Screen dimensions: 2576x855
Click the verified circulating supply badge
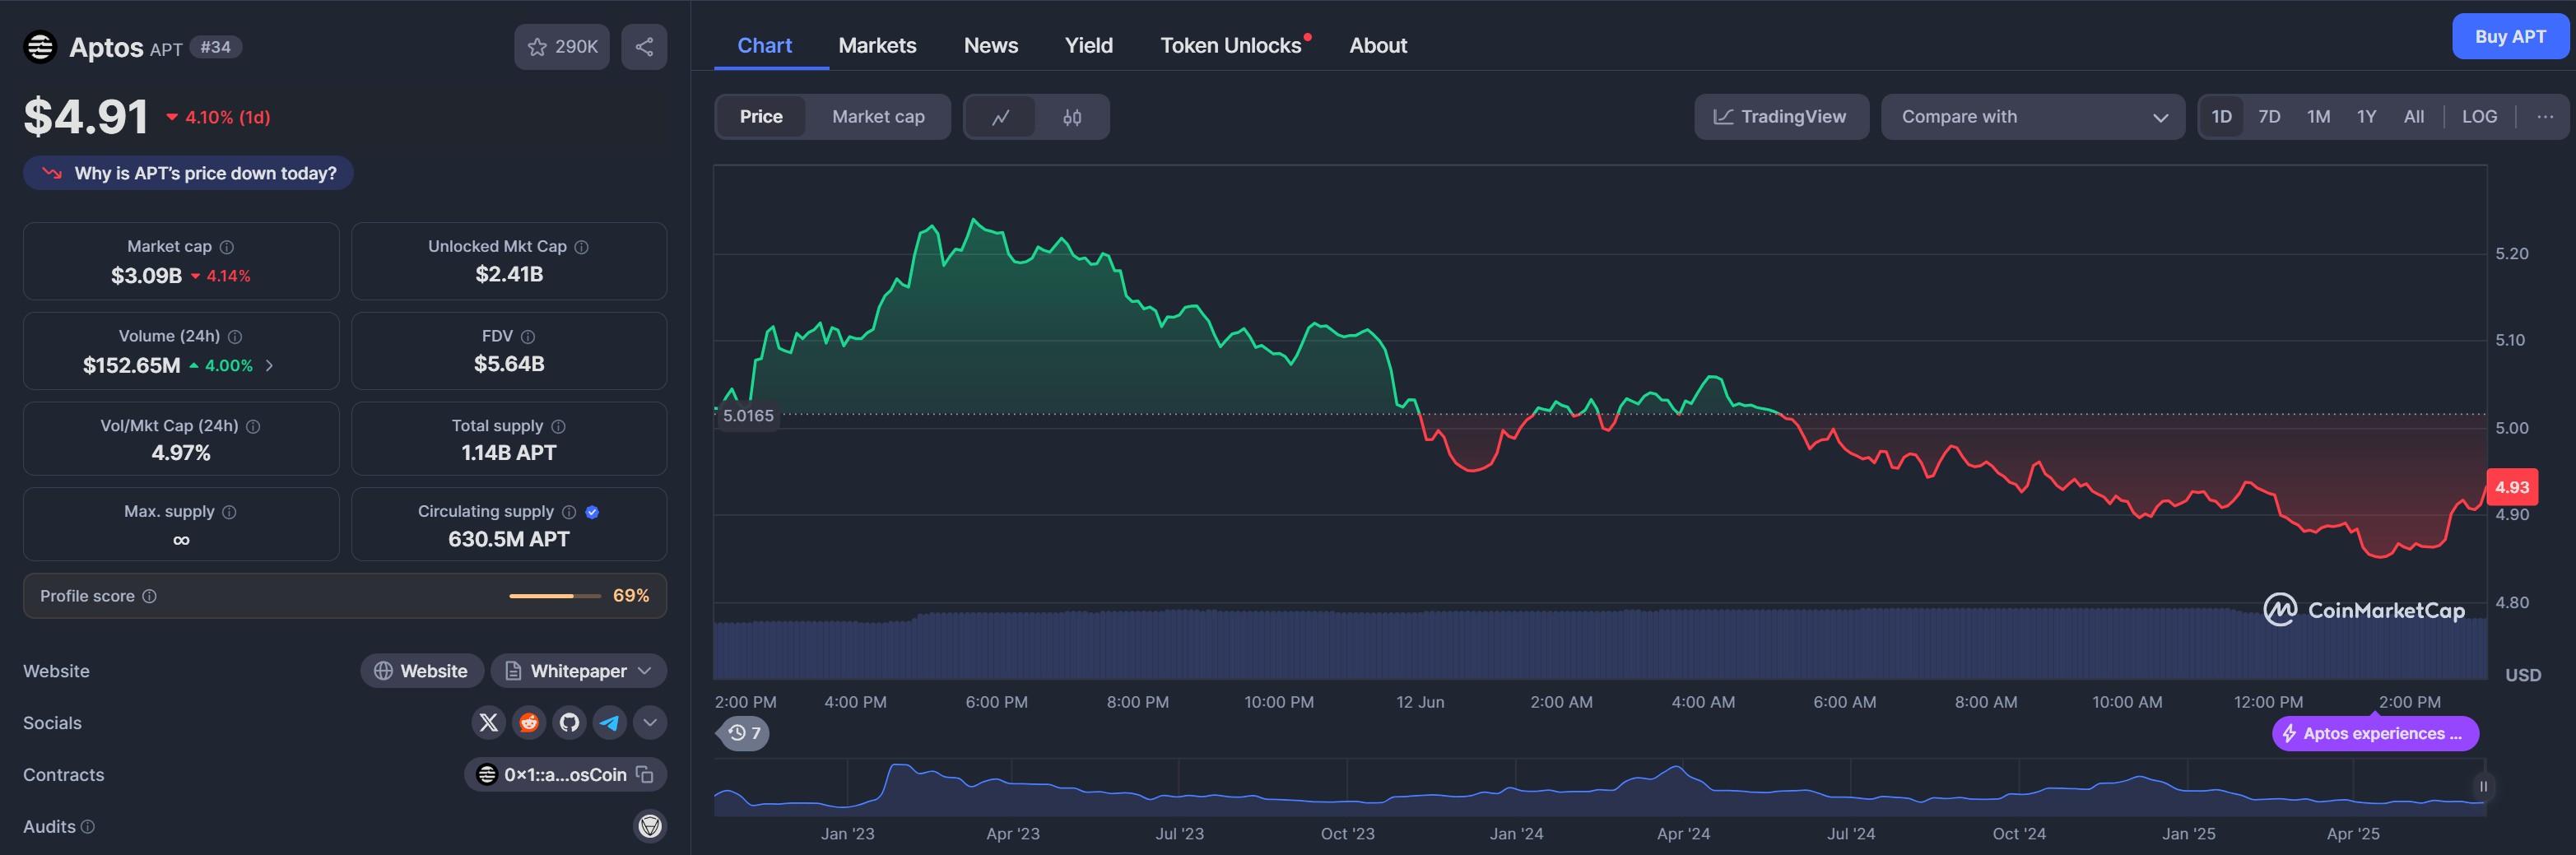[592, 512]
